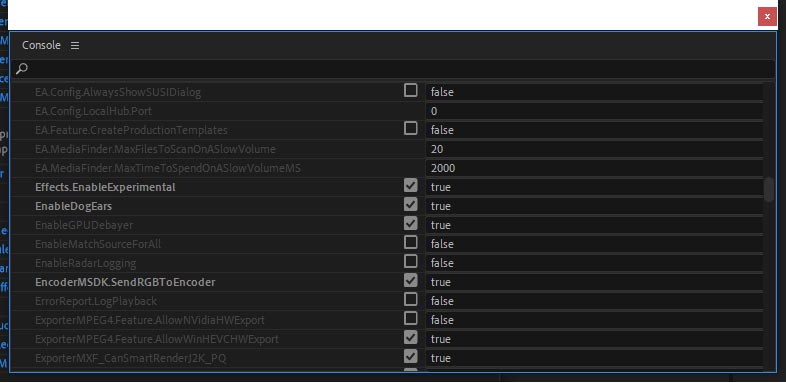The height and width of the screenshot is (383, 786).
Task: Toggle ExporterMXF_CanSmartRenderJ2K_PQ checkbox
Action: (411, 357)
